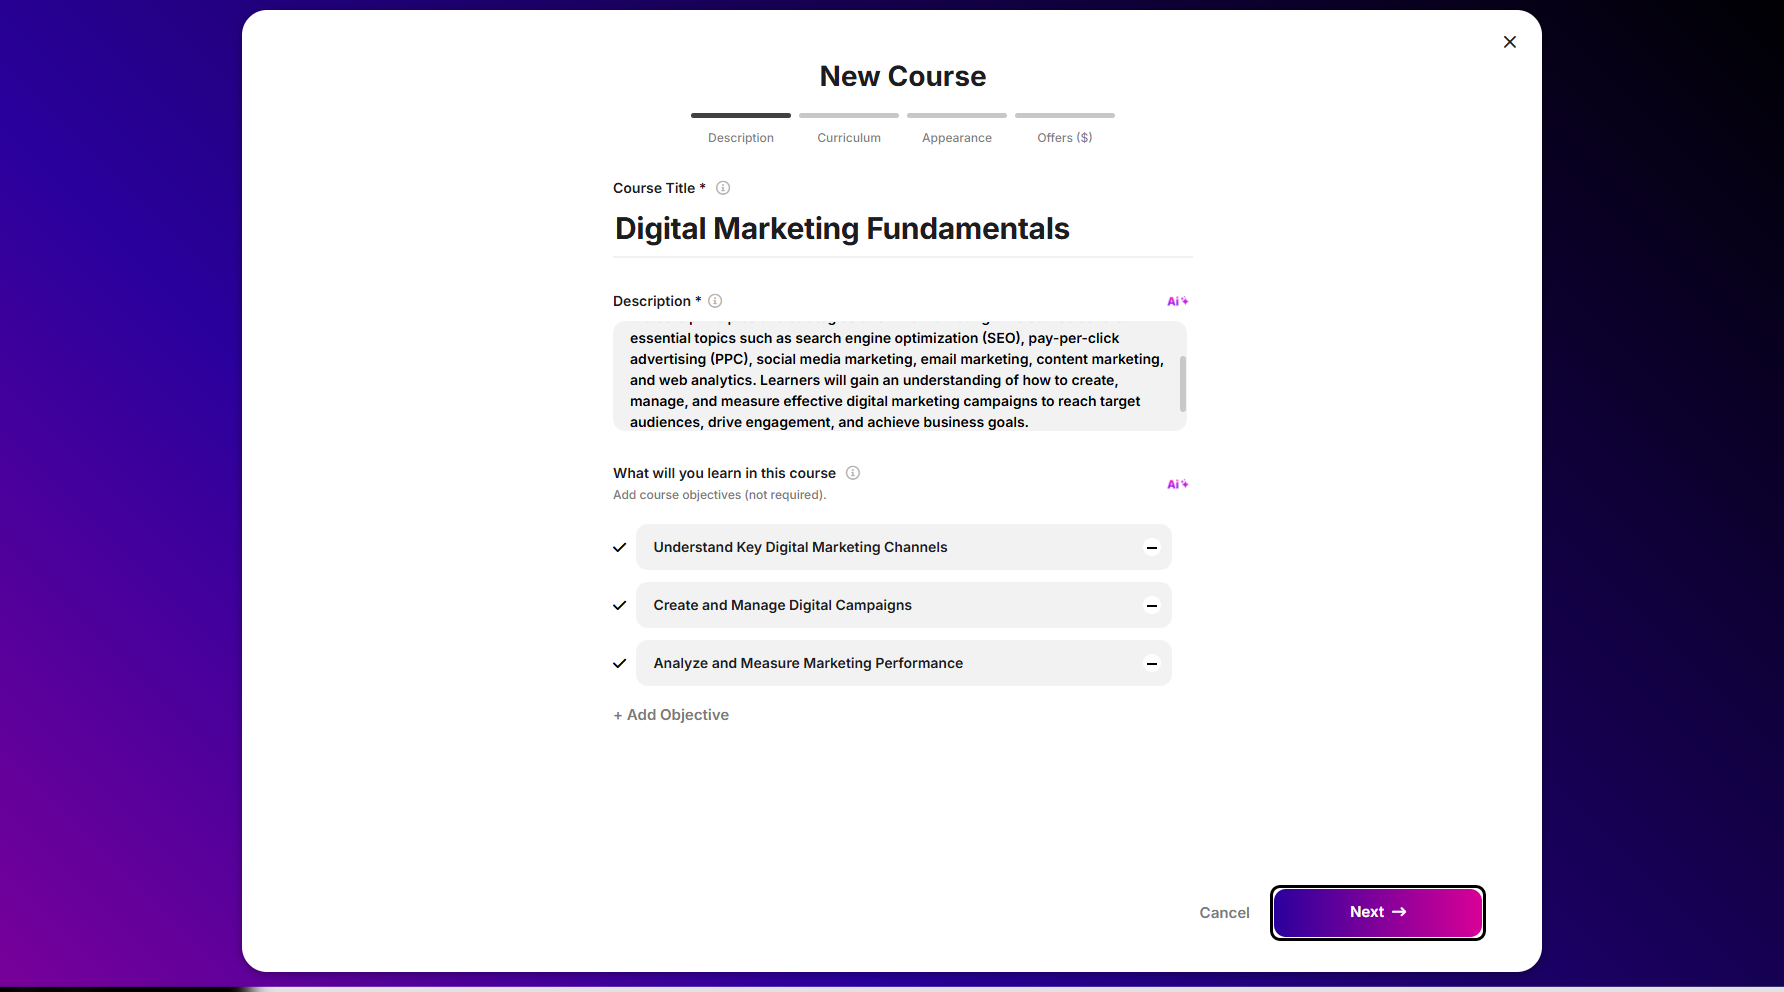Proceed with the Next button
1784x992 pixels.
[x=1378, y=912]
